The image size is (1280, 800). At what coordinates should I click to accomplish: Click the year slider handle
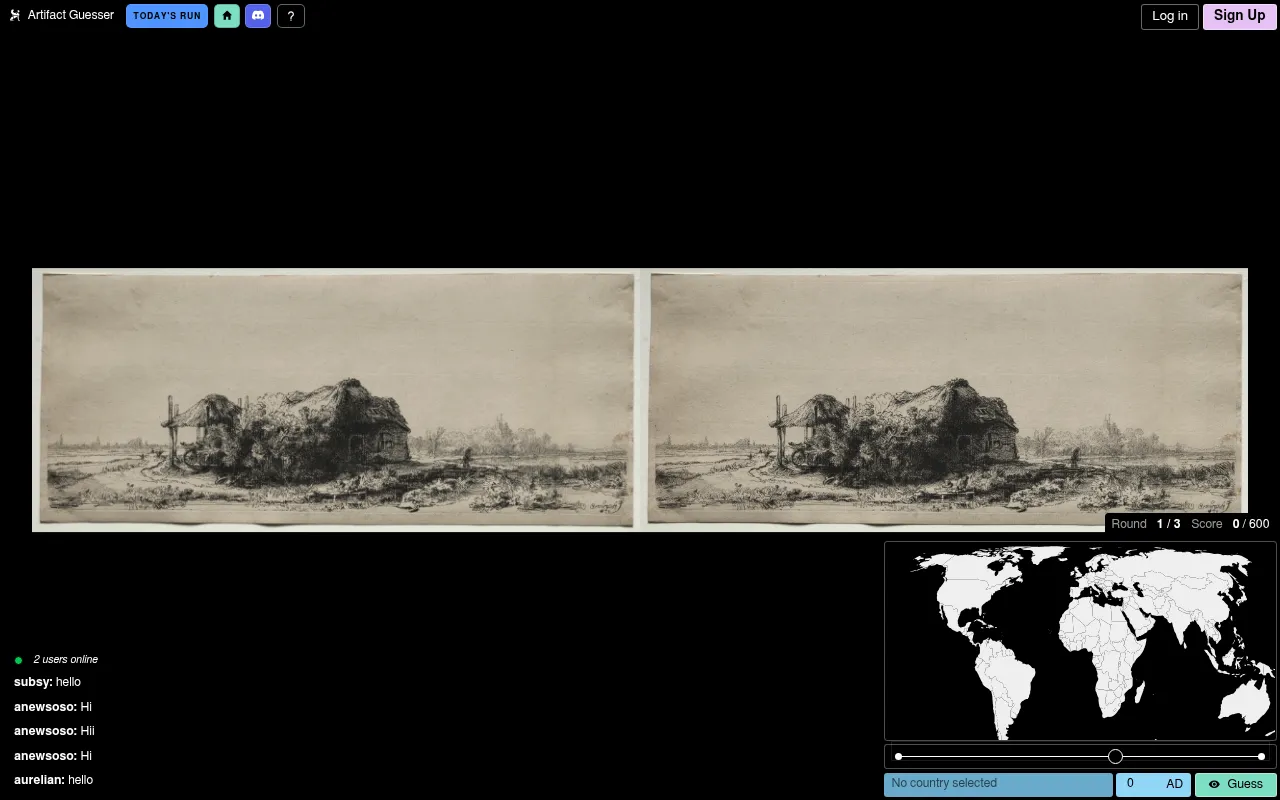pyautogui.click(x=1116, y=757)
